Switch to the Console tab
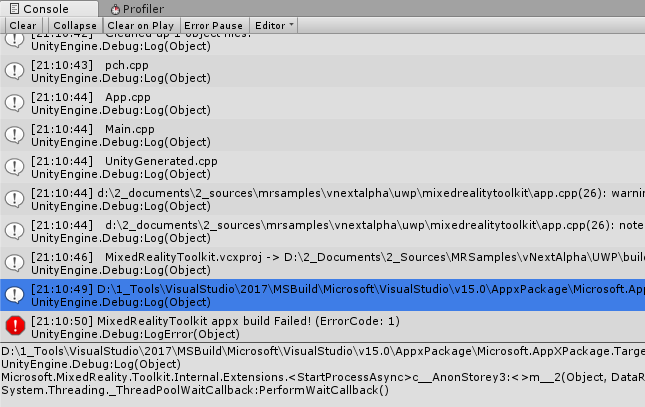Screen dimensions: 645x407 49,8
